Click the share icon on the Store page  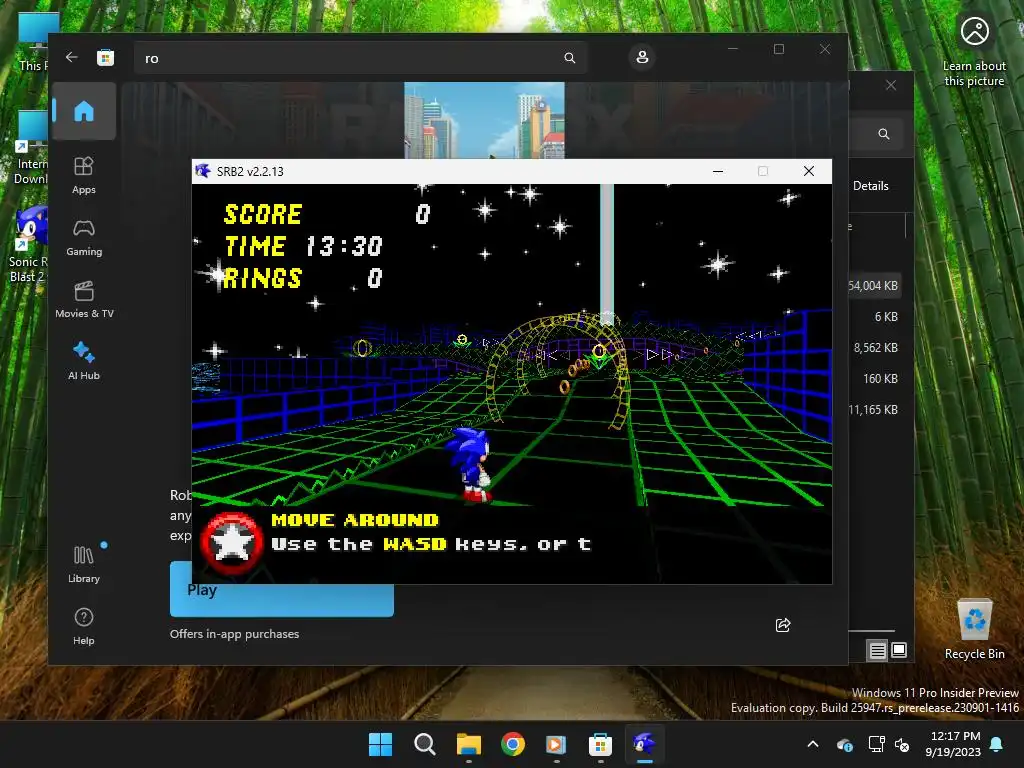click(x=782, y=625)
